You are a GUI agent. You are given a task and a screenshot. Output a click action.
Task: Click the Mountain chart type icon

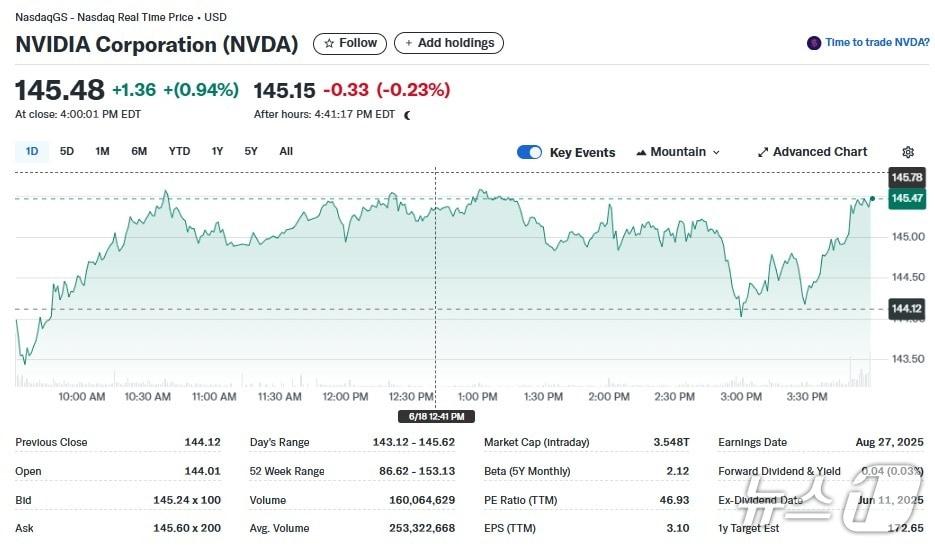641,152
